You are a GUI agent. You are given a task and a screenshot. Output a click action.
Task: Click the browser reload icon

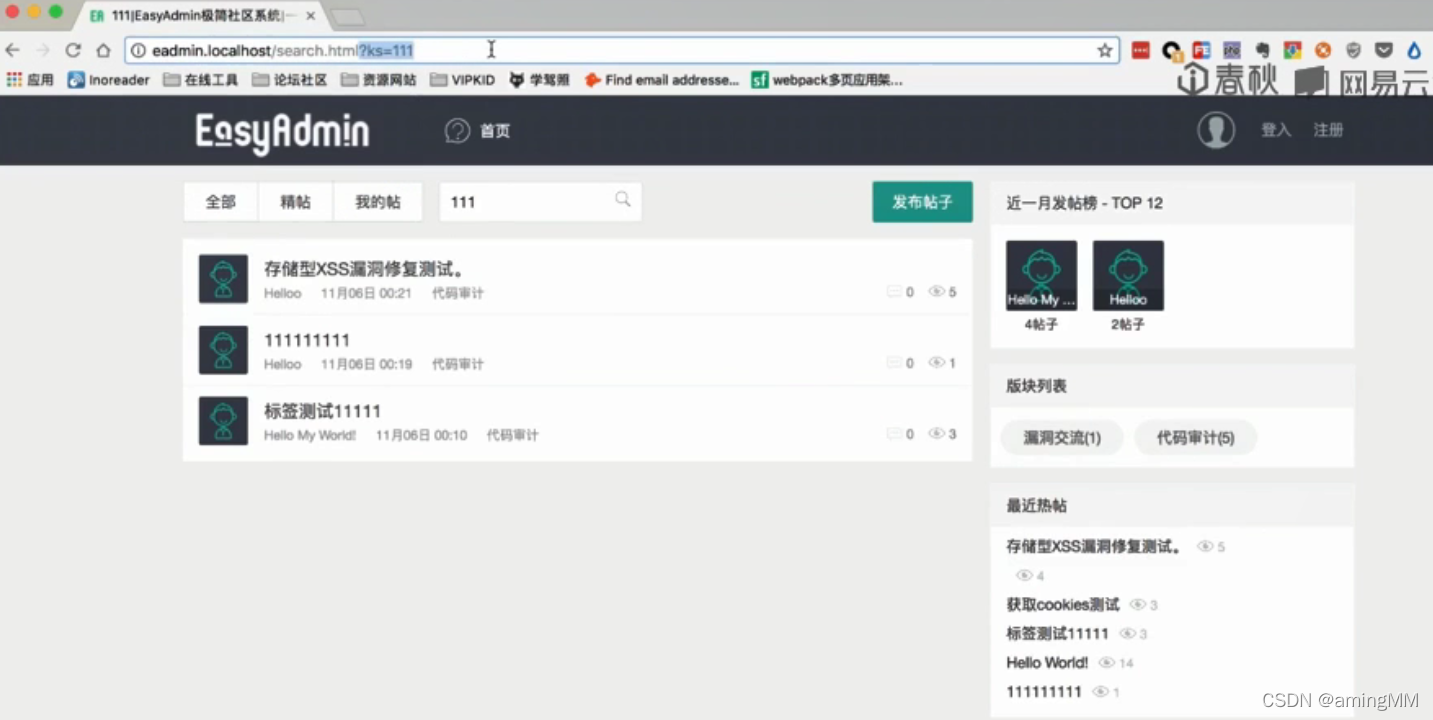(x=72, y=50)
